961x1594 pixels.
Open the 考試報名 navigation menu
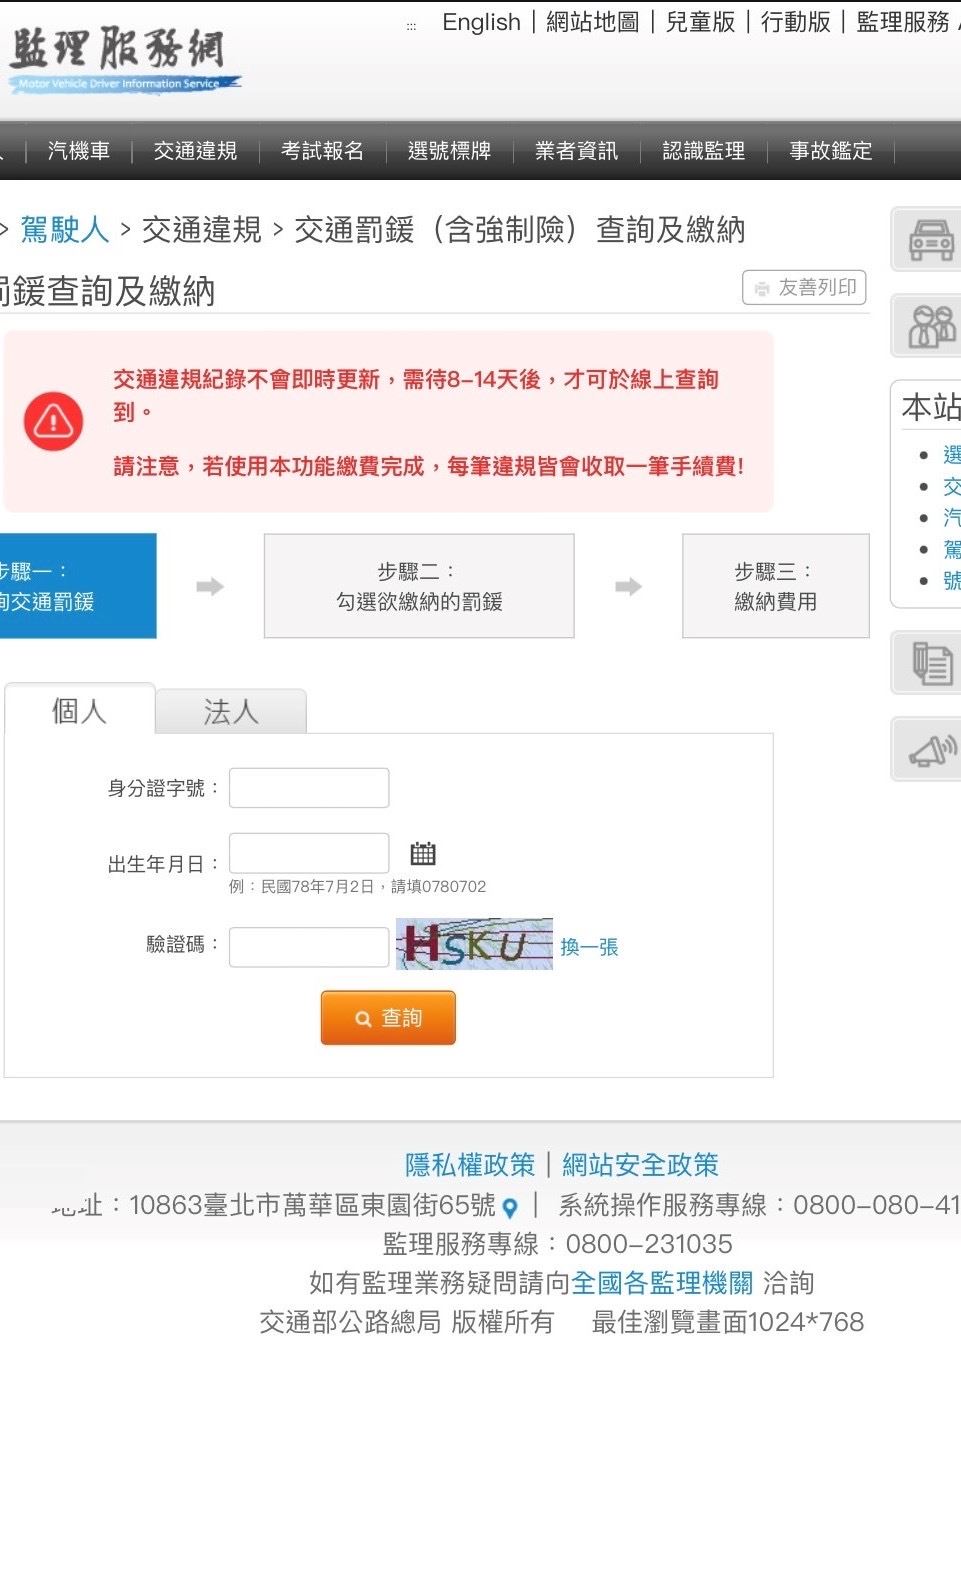(x=322, y=151)
